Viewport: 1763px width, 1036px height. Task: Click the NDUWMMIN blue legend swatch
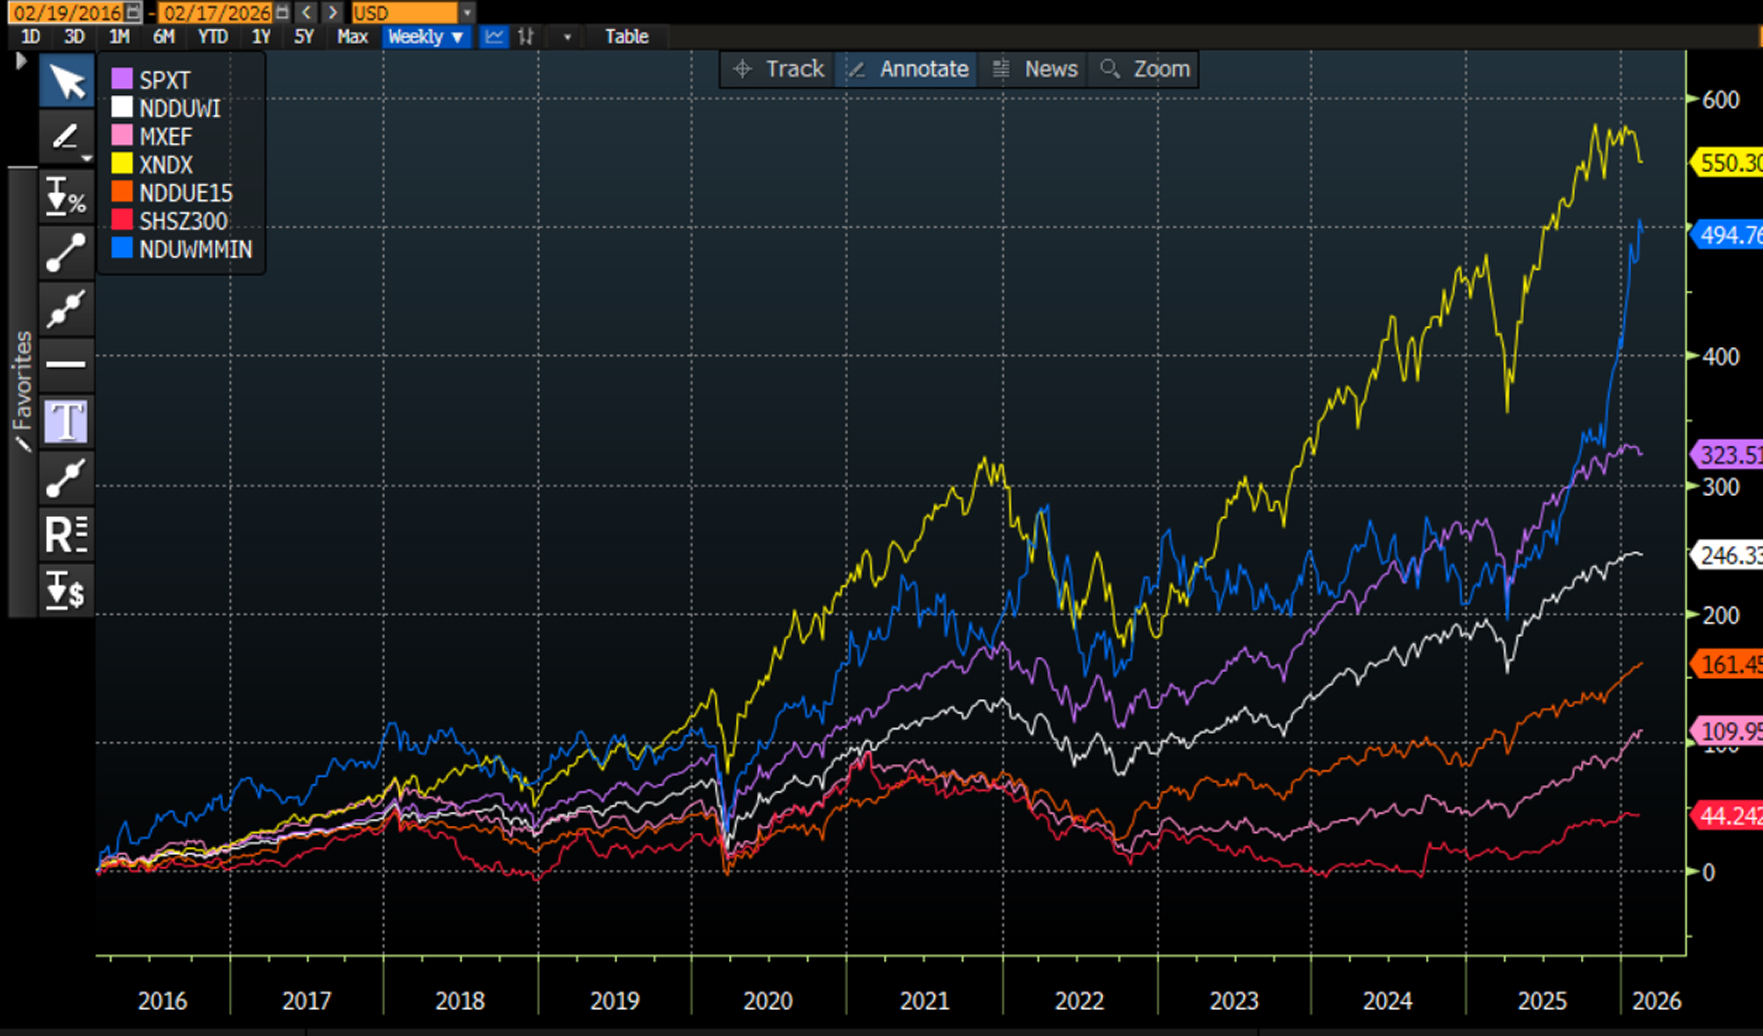coord(122,248)
